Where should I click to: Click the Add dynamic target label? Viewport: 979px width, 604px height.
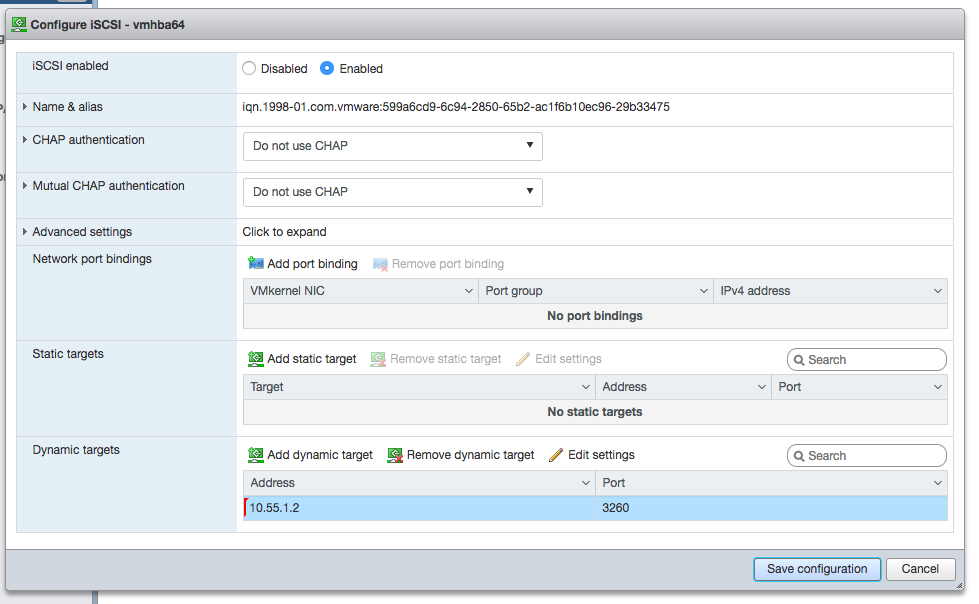pos(320,455)
